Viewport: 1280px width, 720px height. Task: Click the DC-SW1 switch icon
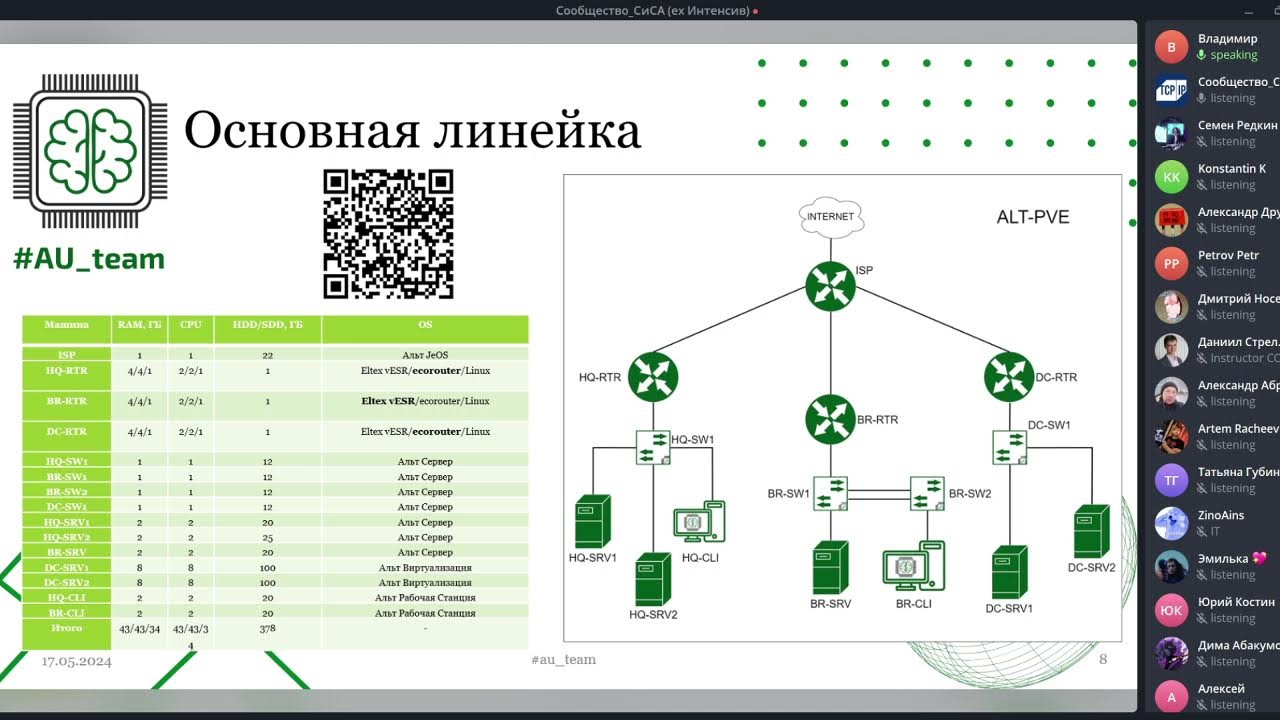coord(1008,446)
